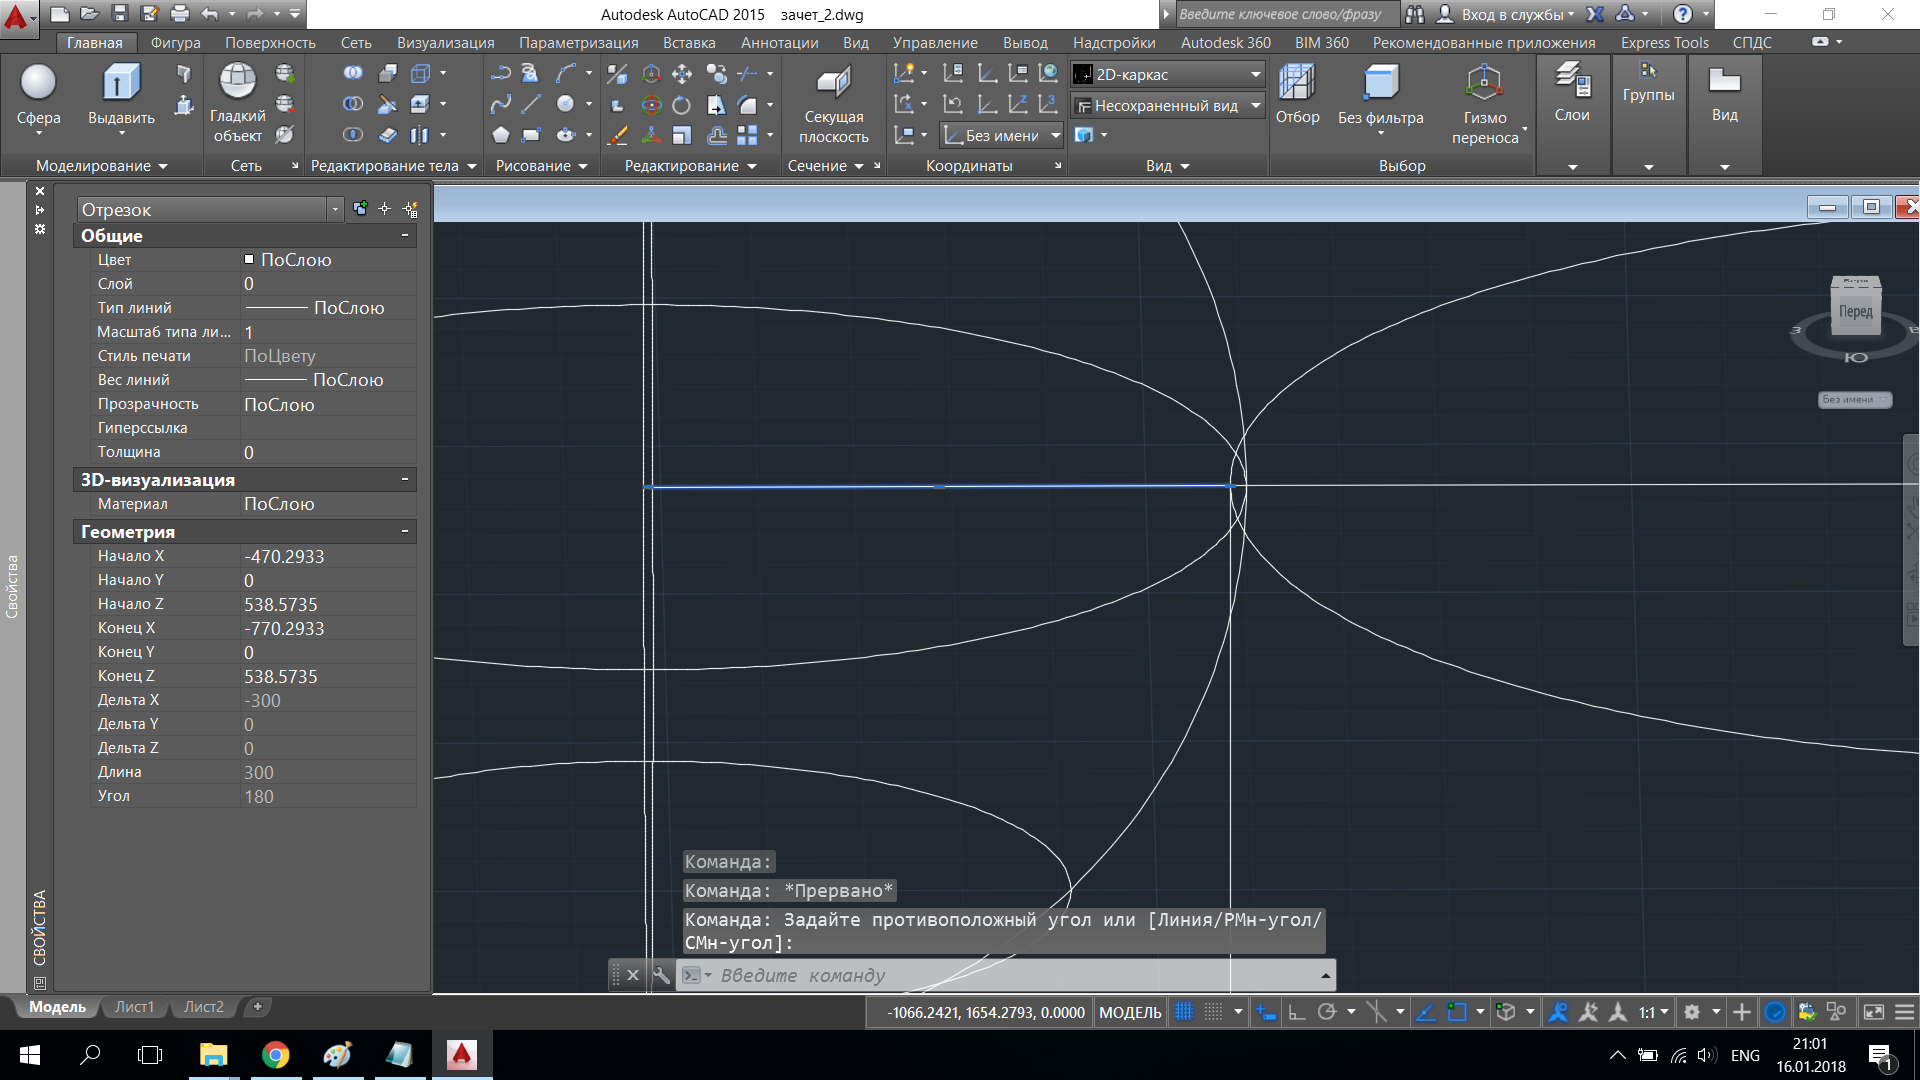Image resolution: width=1920 pixels, height=1080 pixels.
Task: Select the Rotate tool in Editing panel
Action: pyautogui.click(x=681, y=104)
